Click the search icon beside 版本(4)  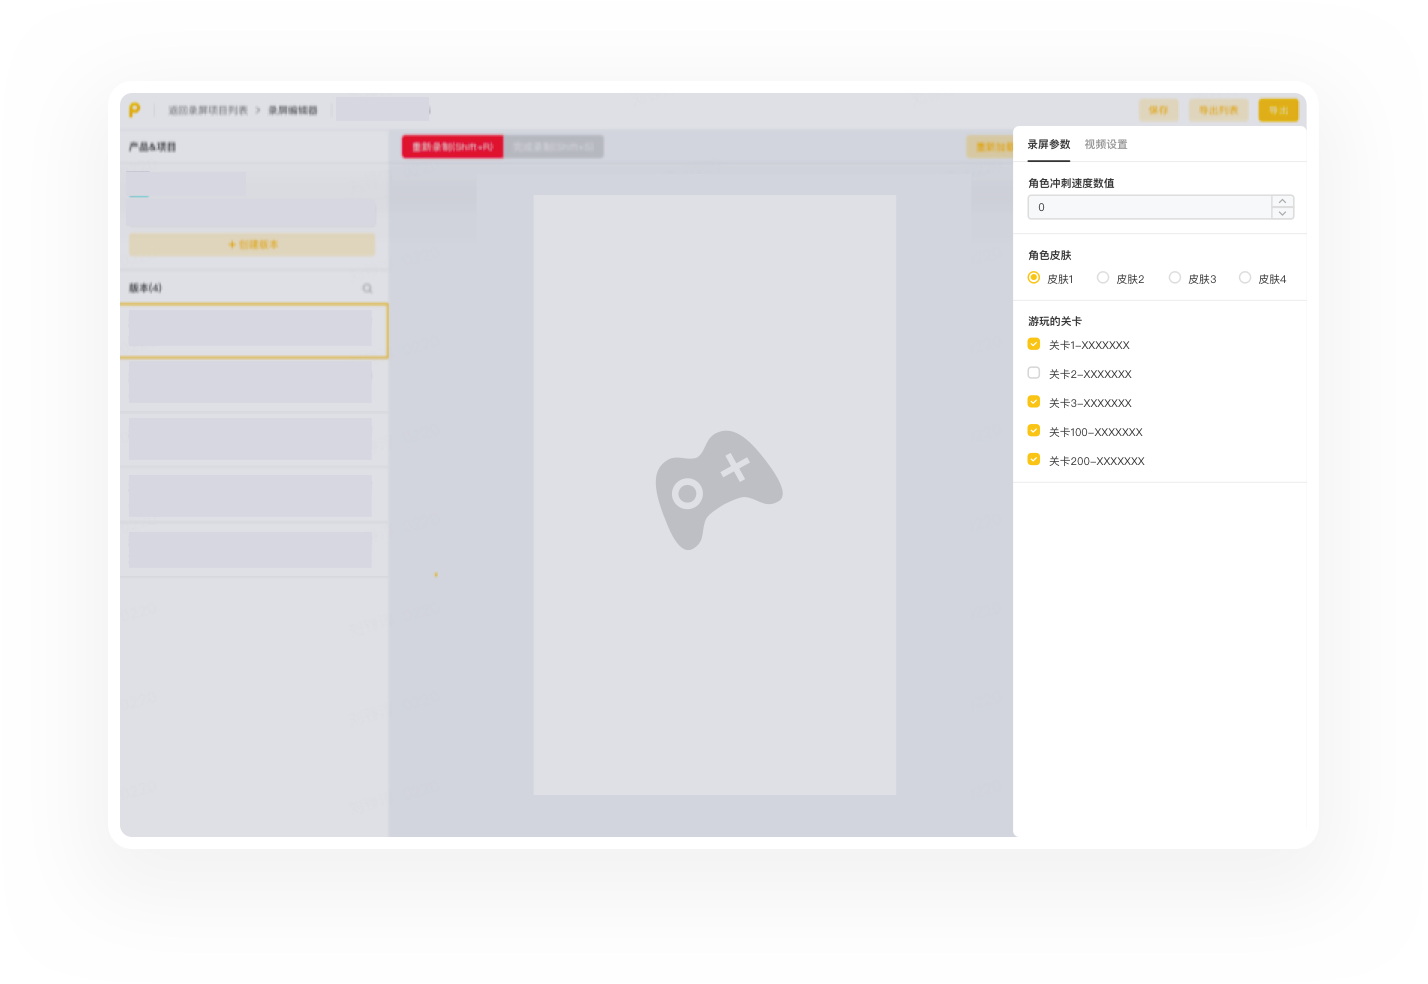367,288
